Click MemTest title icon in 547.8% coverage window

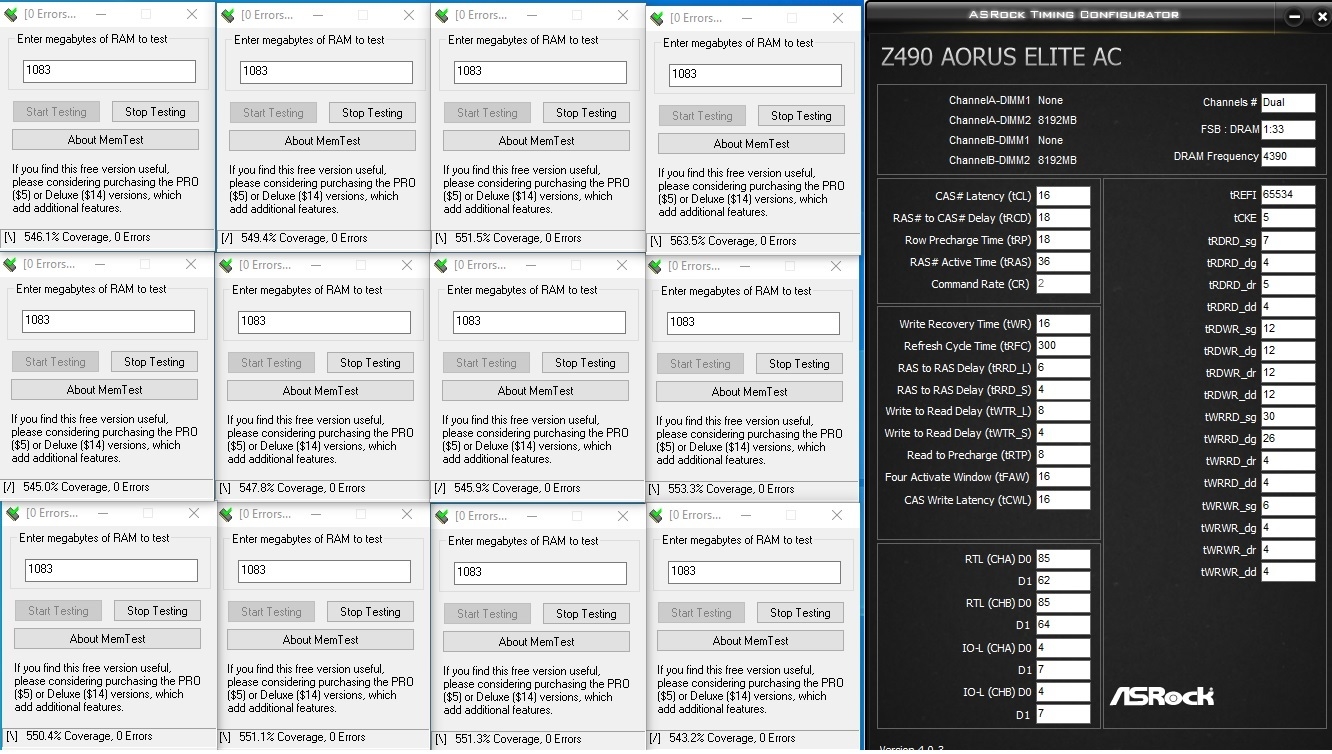226,266
